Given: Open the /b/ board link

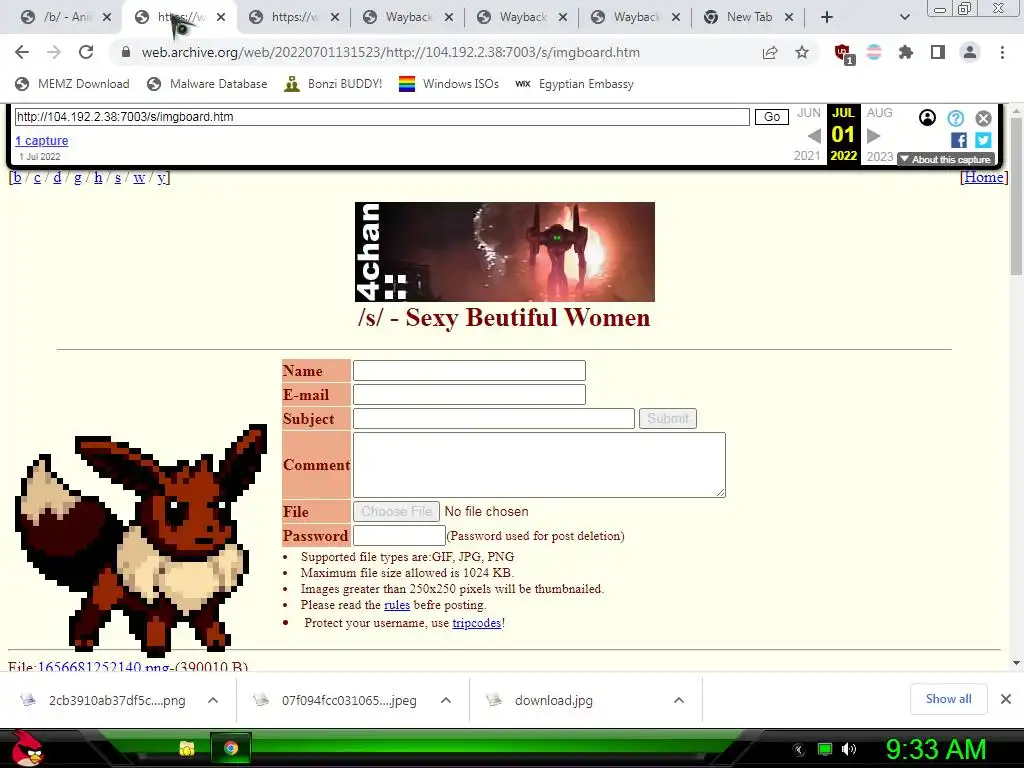Looking at the screenshot, I should point(17,177).
